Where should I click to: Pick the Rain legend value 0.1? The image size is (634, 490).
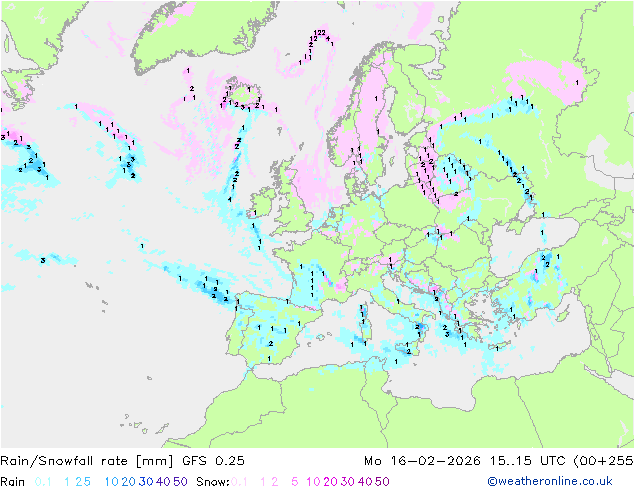(x=43, y=482)
